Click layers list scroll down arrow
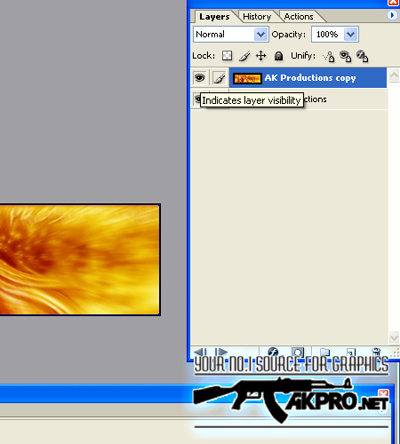The width and height of the screenshot is (400, 444). coord(394,337)
